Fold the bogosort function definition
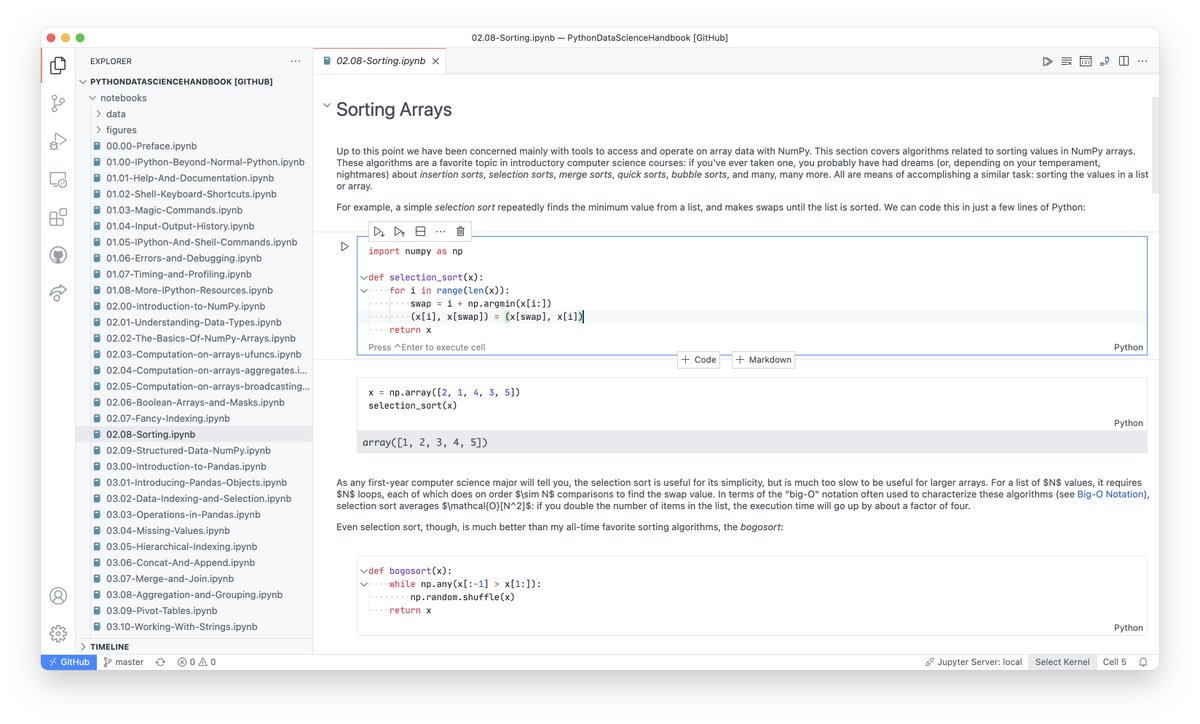 click(363, 571)
